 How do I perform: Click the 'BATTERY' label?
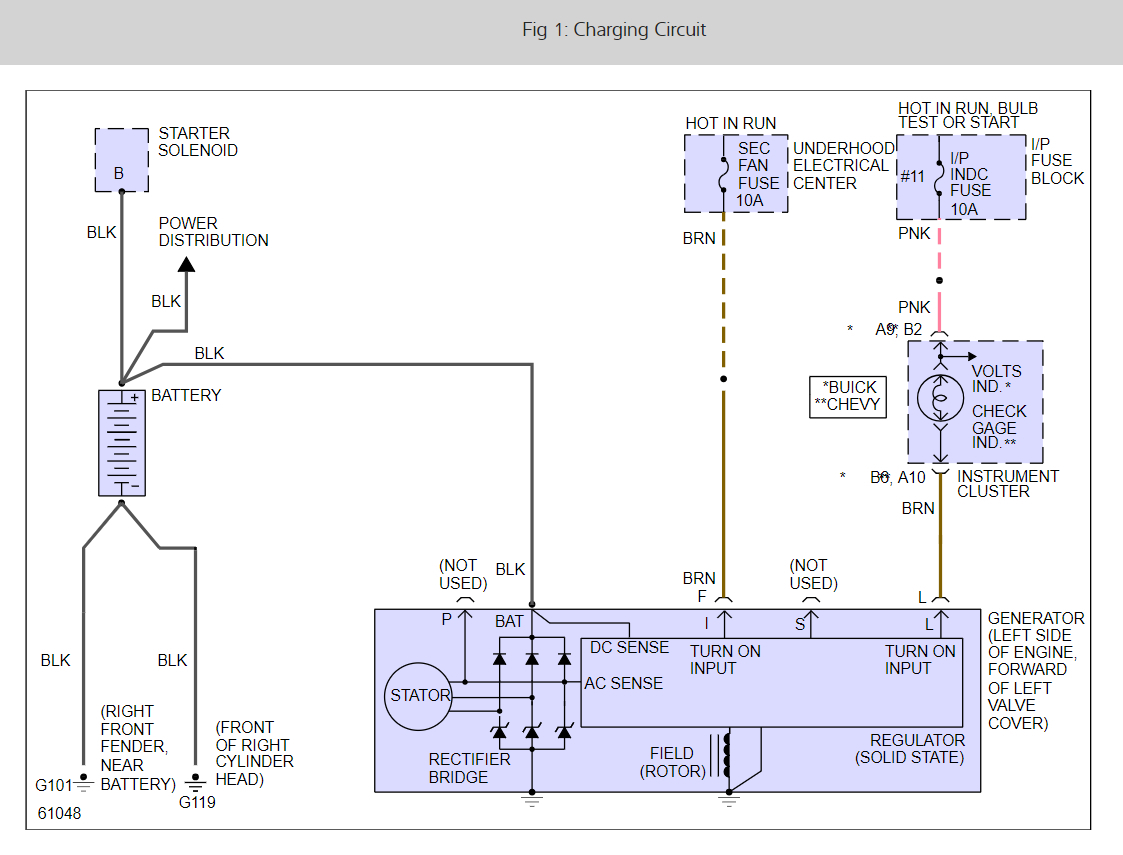pyautogui.click(x=186, y=395)
